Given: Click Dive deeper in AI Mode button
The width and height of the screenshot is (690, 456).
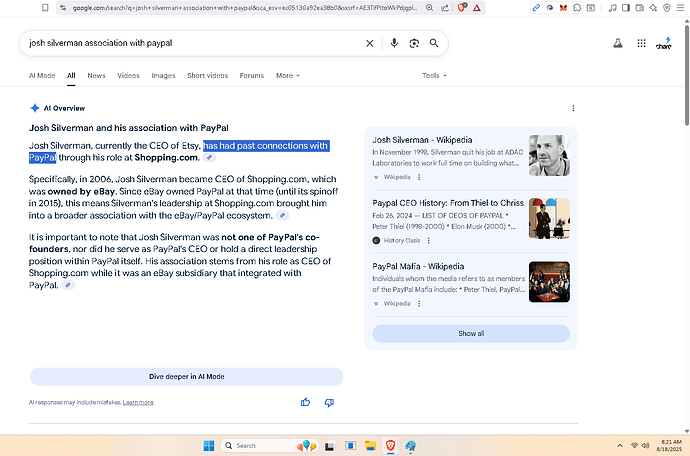Looking at the screenshot, I should pyautogui.click(x=187, y=377).
